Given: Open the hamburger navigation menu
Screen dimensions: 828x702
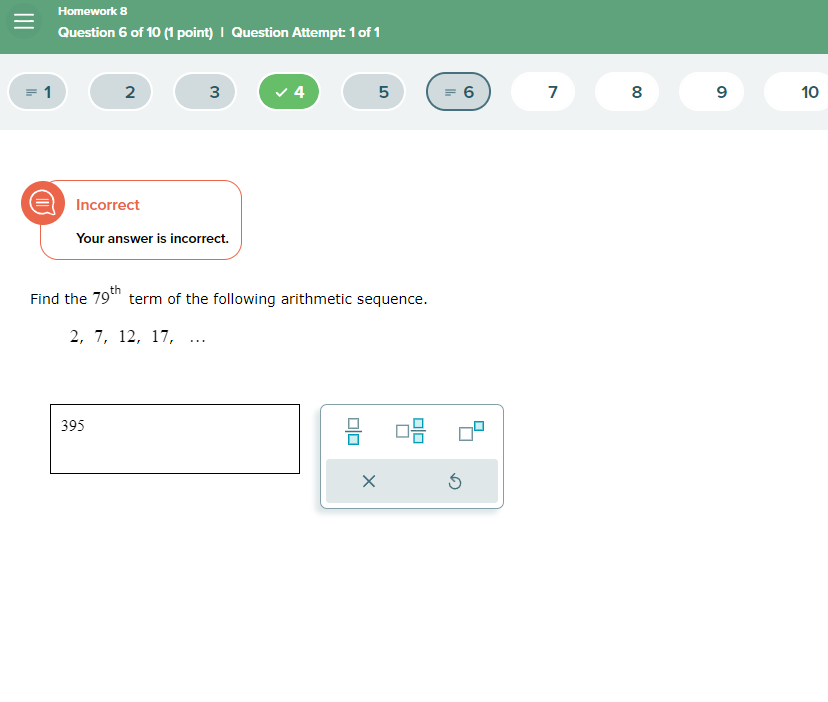Looking at the screenshot, I should point(24,20).
